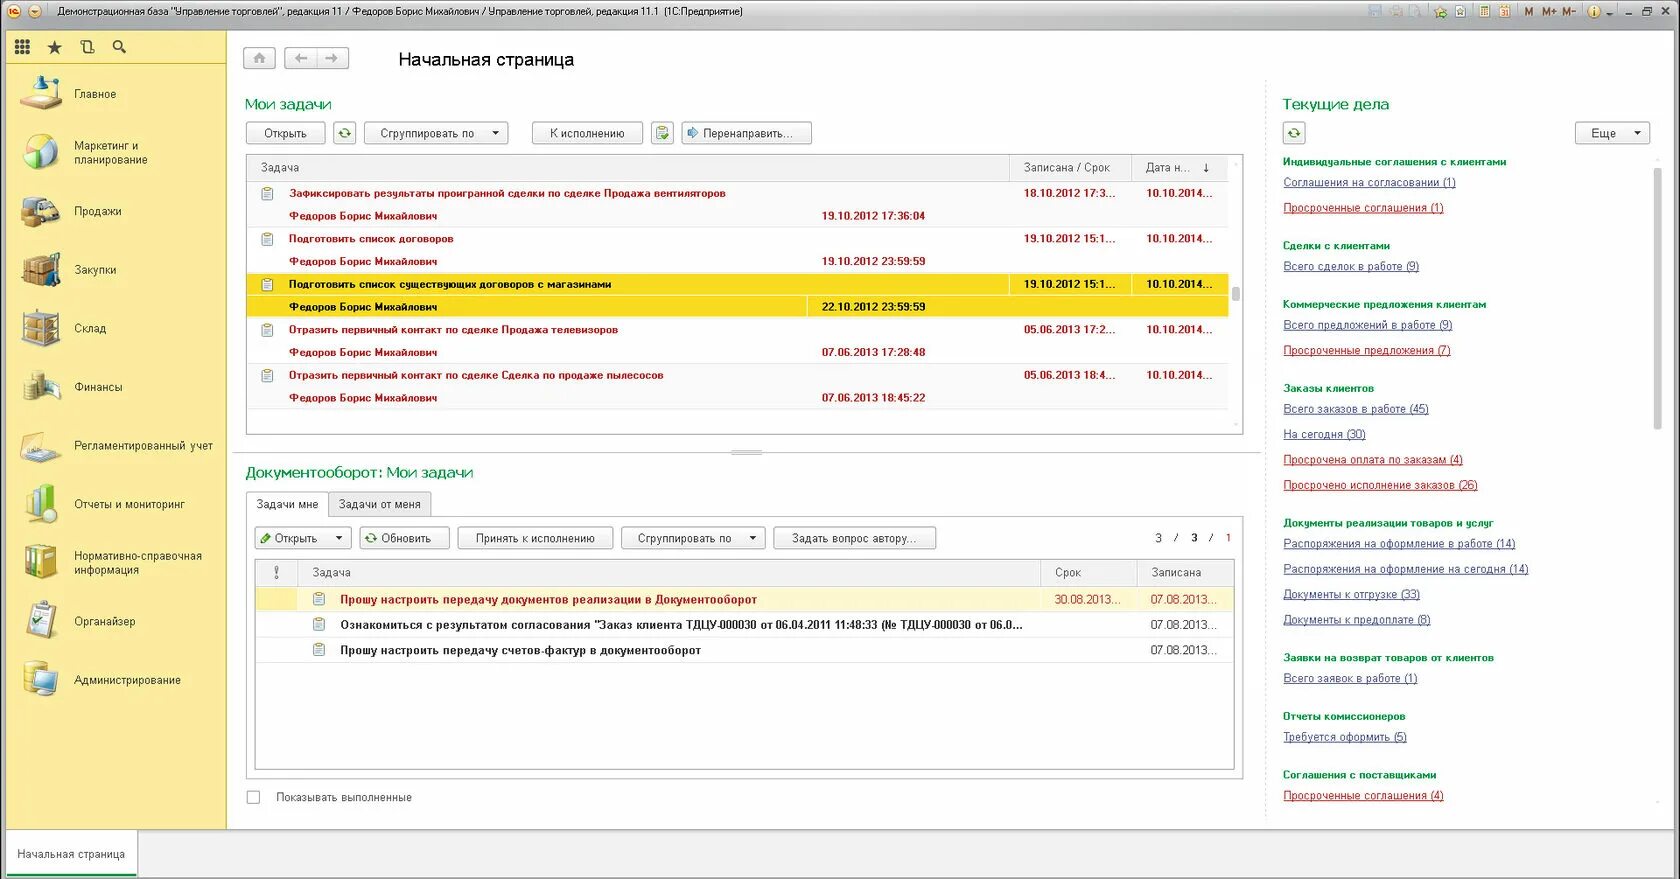Screen dimensions: 1680x879
Task: Open the Открыть dropdown arrow in Документооборот
Action: [x=339, y=538]
